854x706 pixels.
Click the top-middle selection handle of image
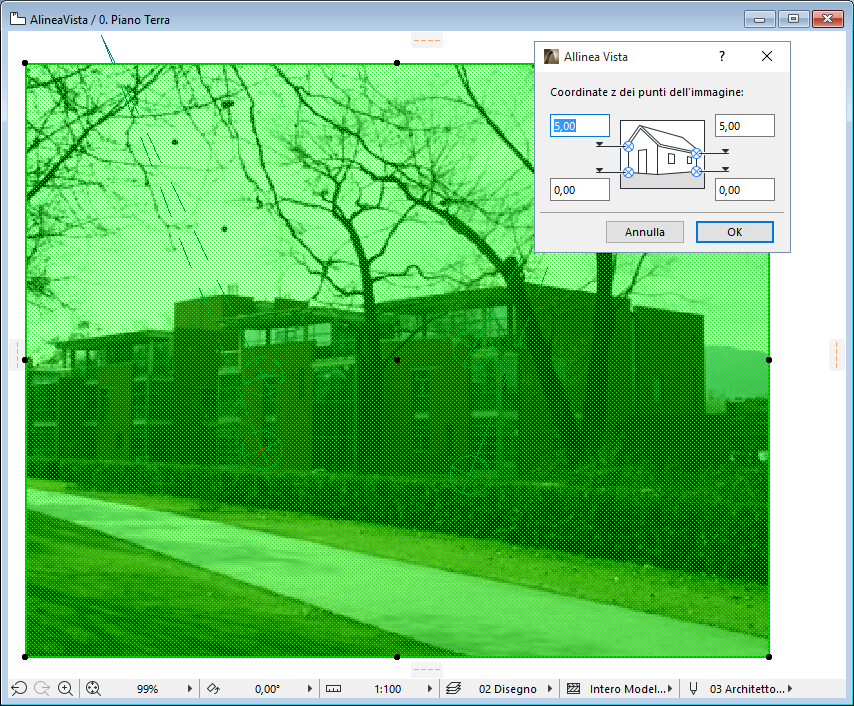pyautogui.click(x=397, y=63)
